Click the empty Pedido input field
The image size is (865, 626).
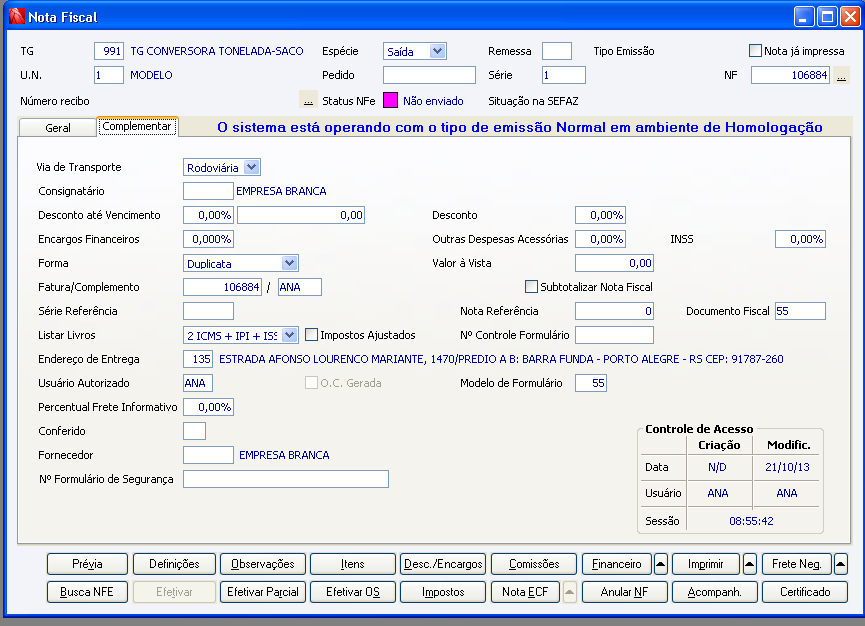coord(429,75)
